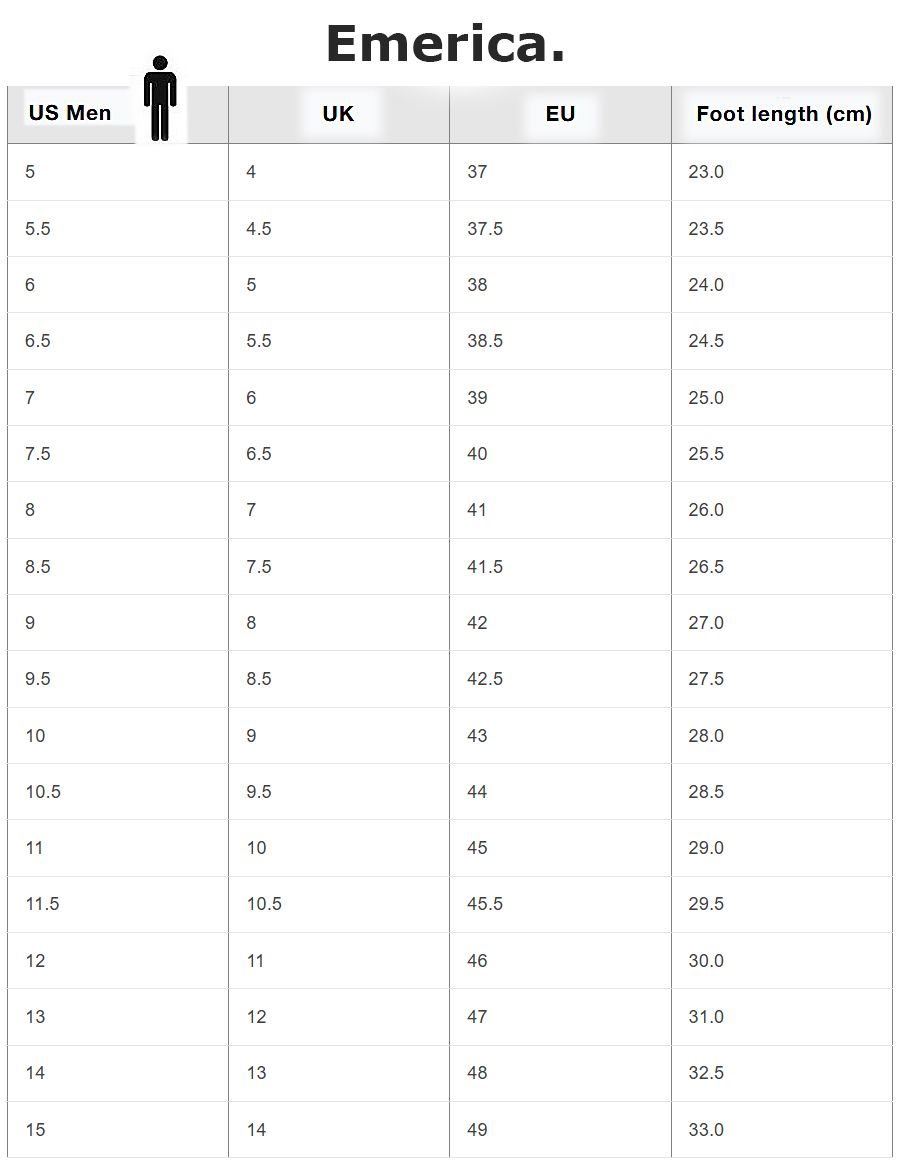
Task: Click EU size 41.5 cell
Action: [x=485, y=567]
